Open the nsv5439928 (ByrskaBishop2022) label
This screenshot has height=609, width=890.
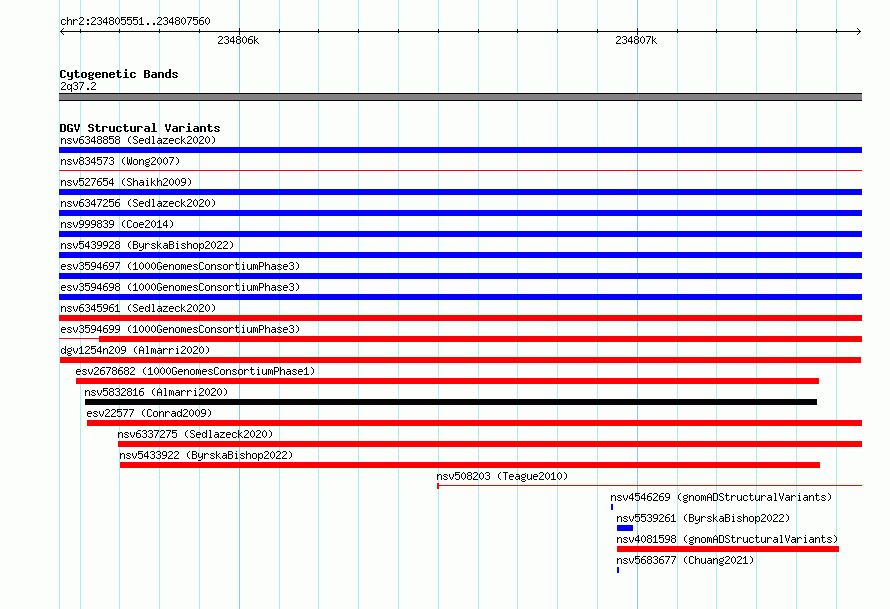click(147, 245)
